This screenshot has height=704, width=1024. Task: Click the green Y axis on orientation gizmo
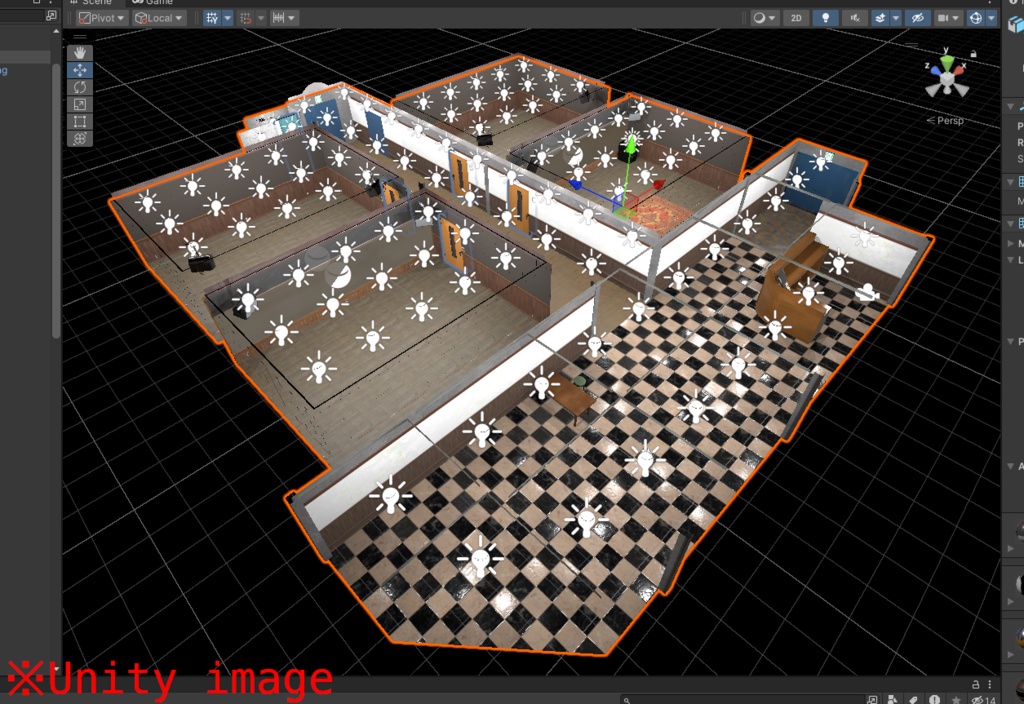(x=947, y=62)
